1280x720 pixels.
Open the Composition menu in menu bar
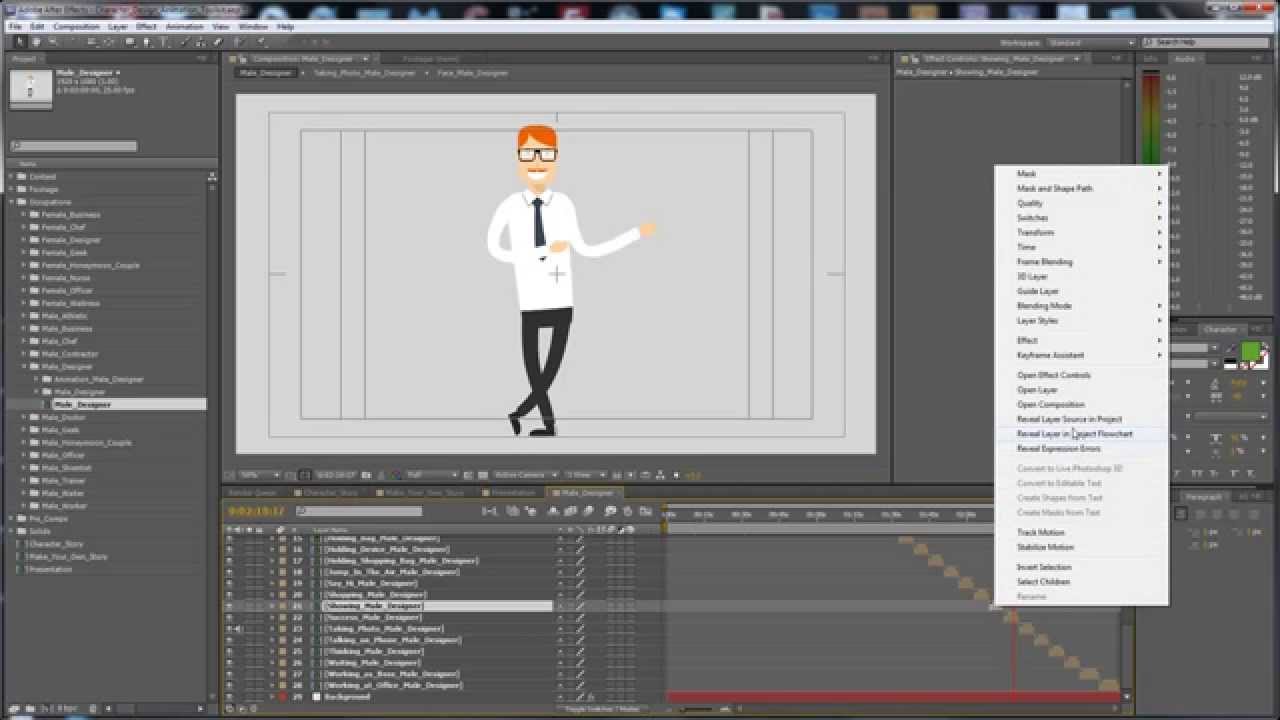coord(76,26)
